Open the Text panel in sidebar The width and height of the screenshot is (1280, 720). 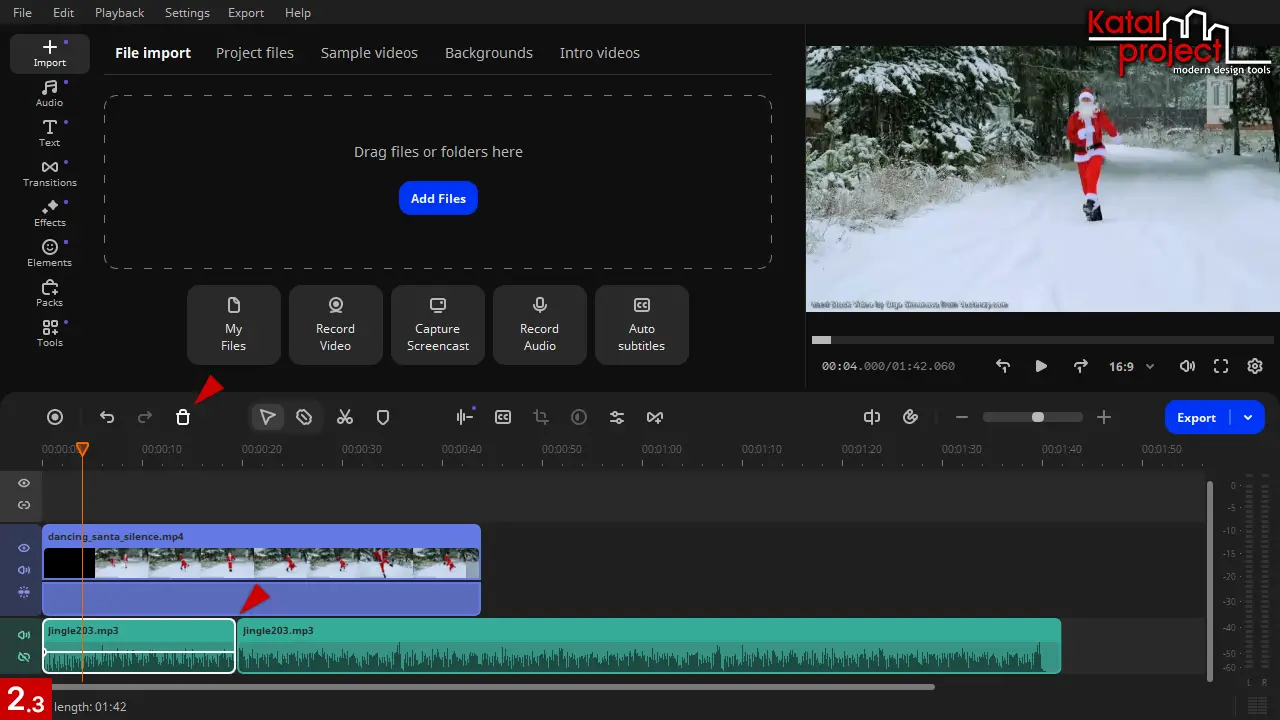[49, 133]
